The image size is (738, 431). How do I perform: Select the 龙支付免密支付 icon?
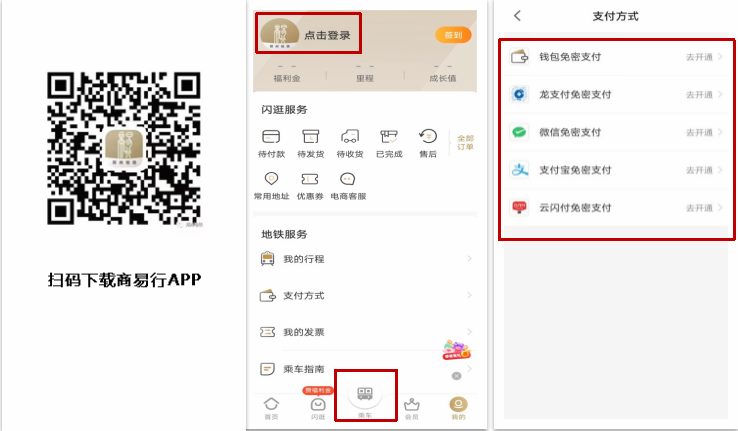(520, 95)
